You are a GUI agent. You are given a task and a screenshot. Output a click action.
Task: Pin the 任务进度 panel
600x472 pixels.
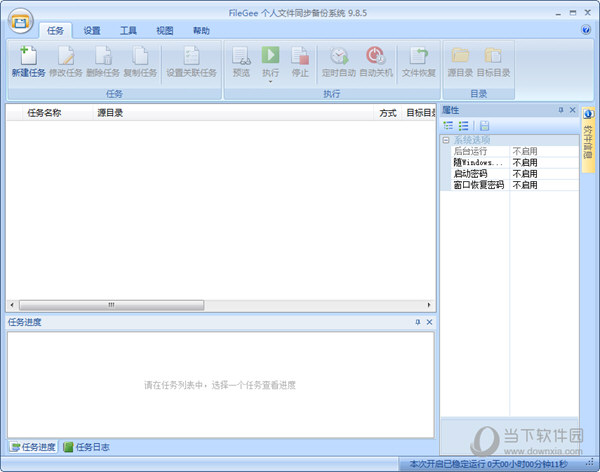418,322
